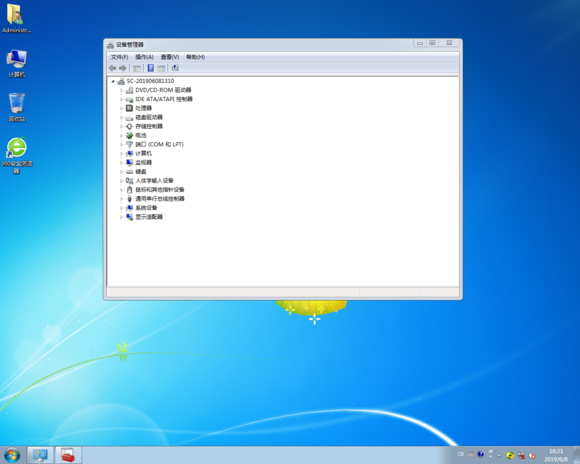Click the human interface devices icon

click(129, 181)
